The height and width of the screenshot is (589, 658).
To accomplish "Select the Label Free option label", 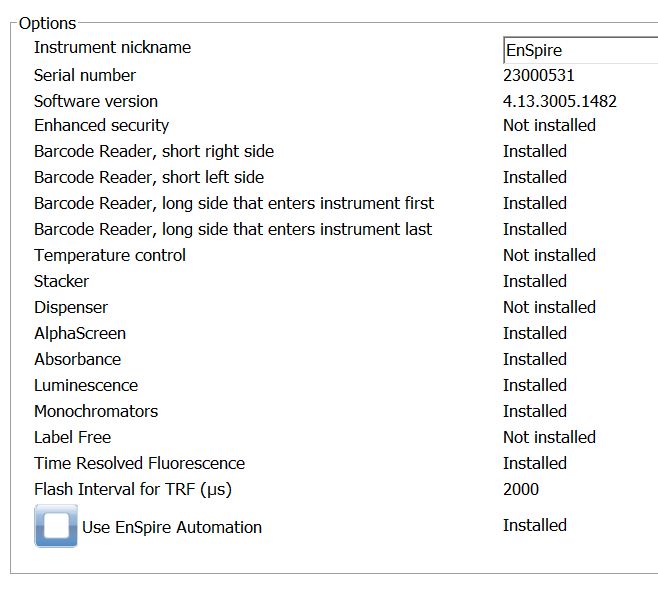I will [x=72, y=437].
